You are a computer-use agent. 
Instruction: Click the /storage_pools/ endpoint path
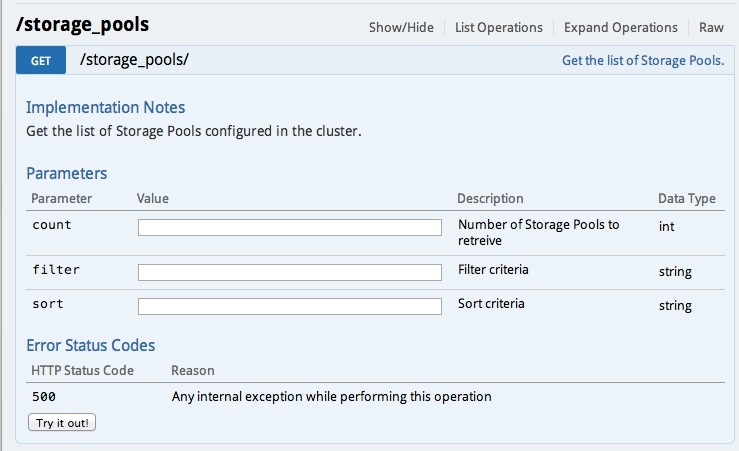click(134, 60)
